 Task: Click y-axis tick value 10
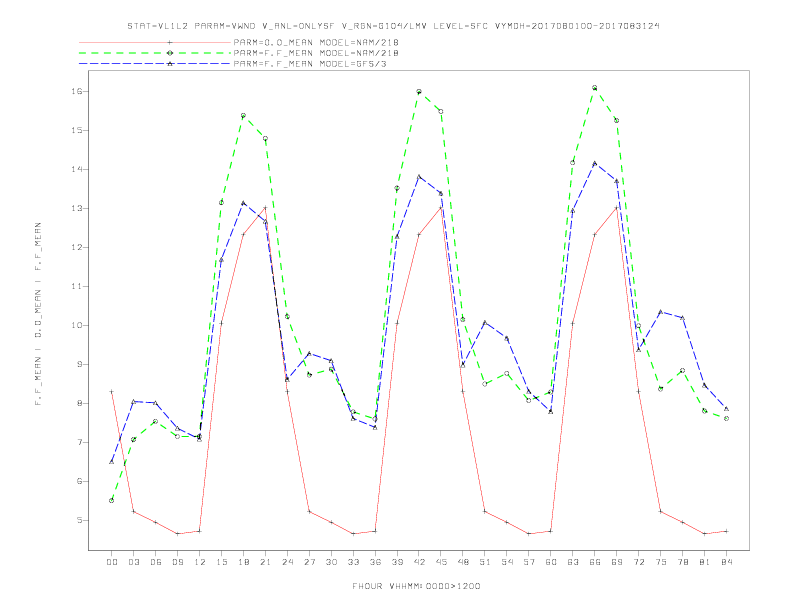click(77, 325)
